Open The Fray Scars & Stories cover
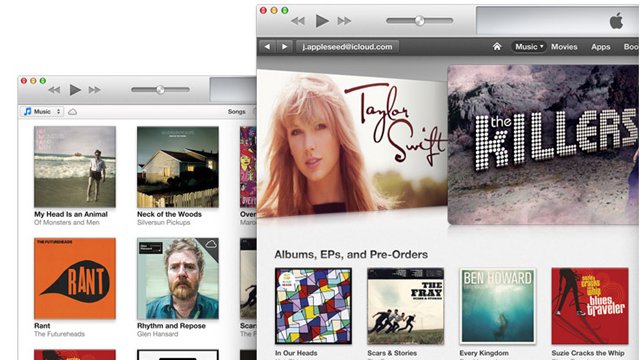 click(x=405, y=306)
